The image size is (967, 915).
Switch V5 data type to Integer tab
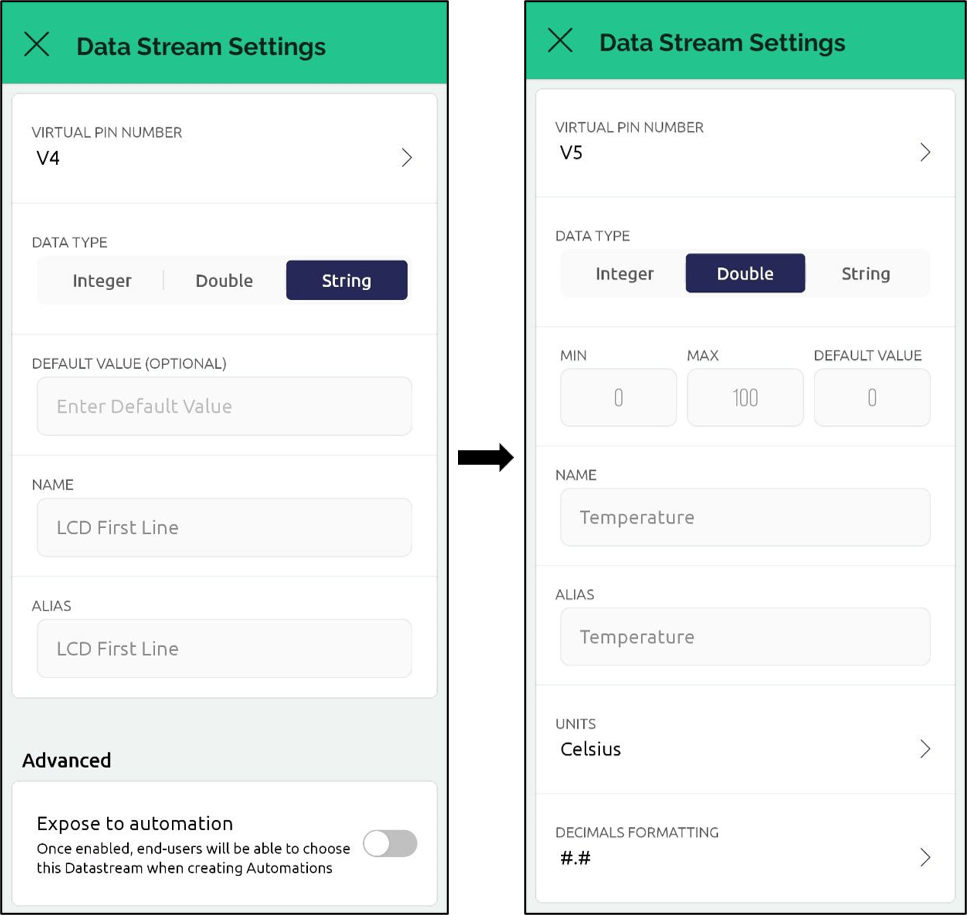click(624, 273)
